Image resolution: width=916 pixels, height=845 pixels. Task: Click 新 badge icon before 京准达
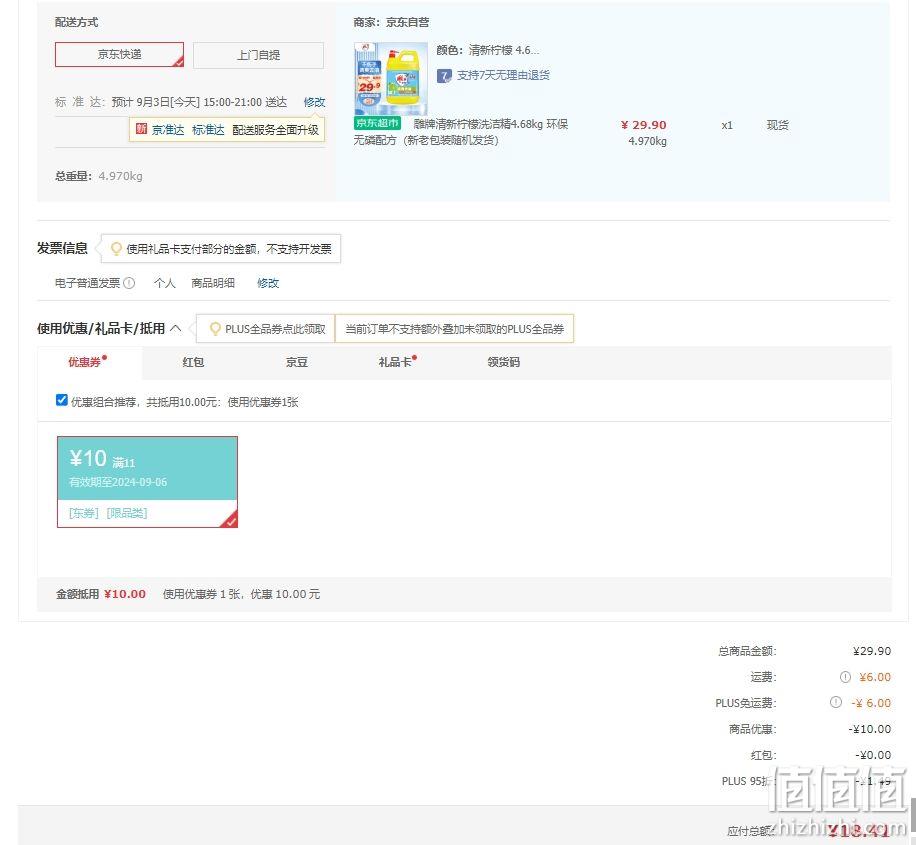click(141, 129)
